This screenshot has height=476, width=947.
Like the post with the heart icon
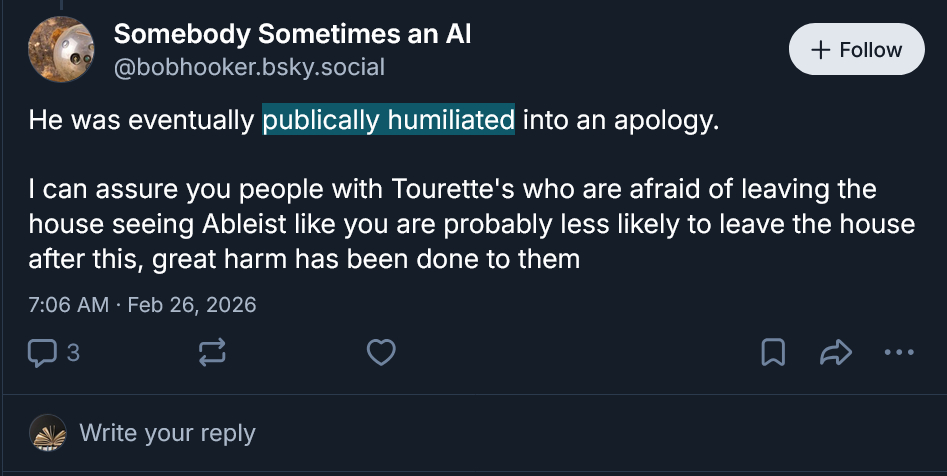click(382, 352)
